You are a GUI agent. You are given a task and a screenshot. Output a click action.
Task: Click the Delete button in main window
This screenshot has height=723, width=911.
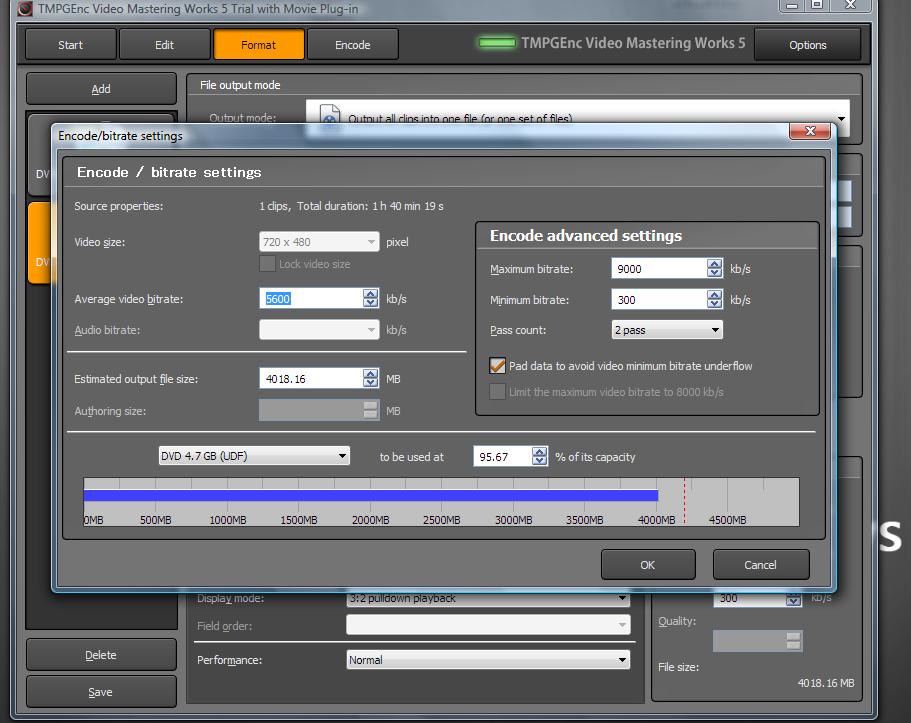tap(101, 655)
